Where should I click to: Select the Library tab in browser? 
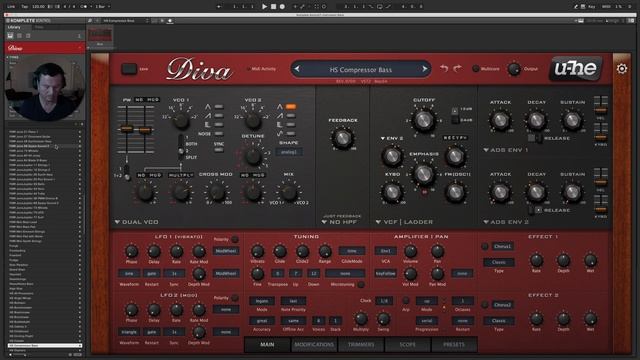[14, 27]
